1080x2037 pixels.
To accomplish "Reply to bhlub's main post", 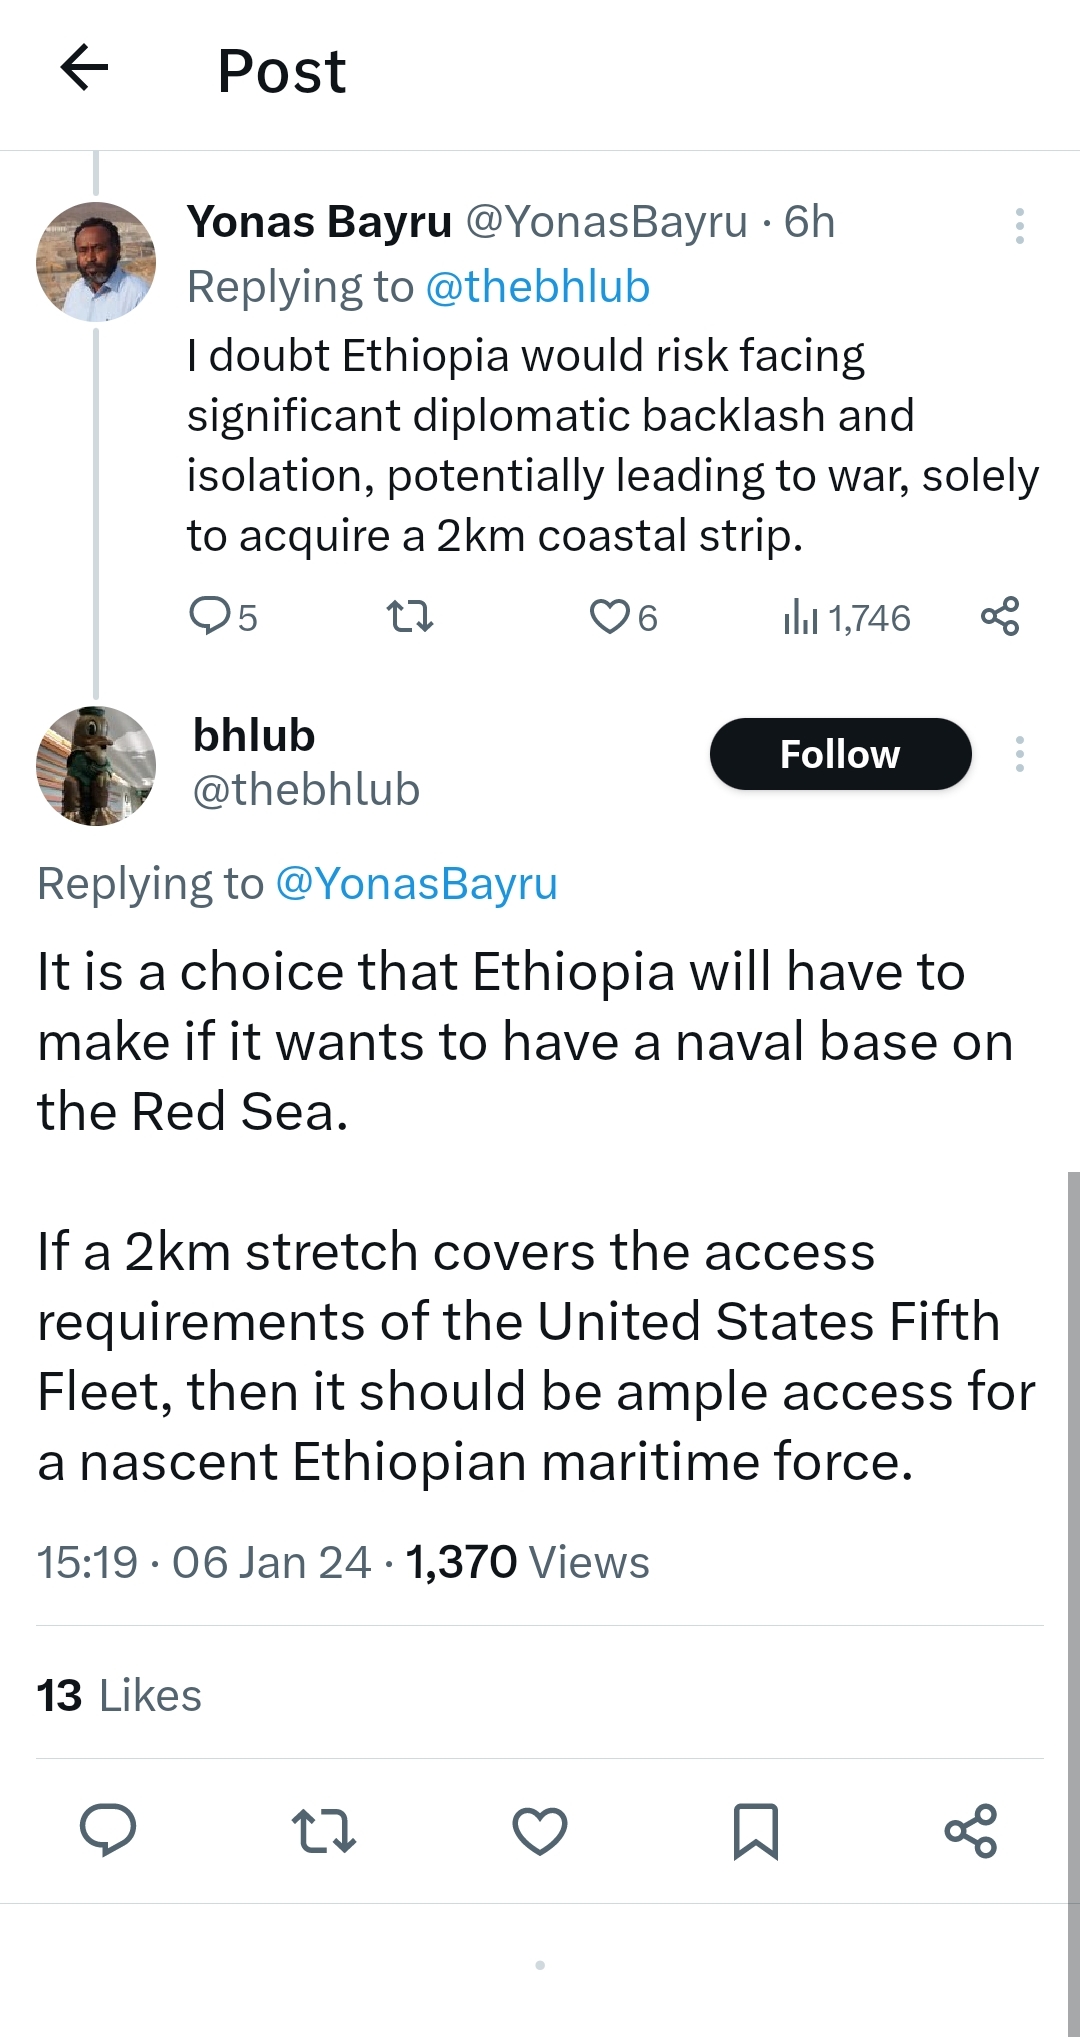I will [108, 1830].
